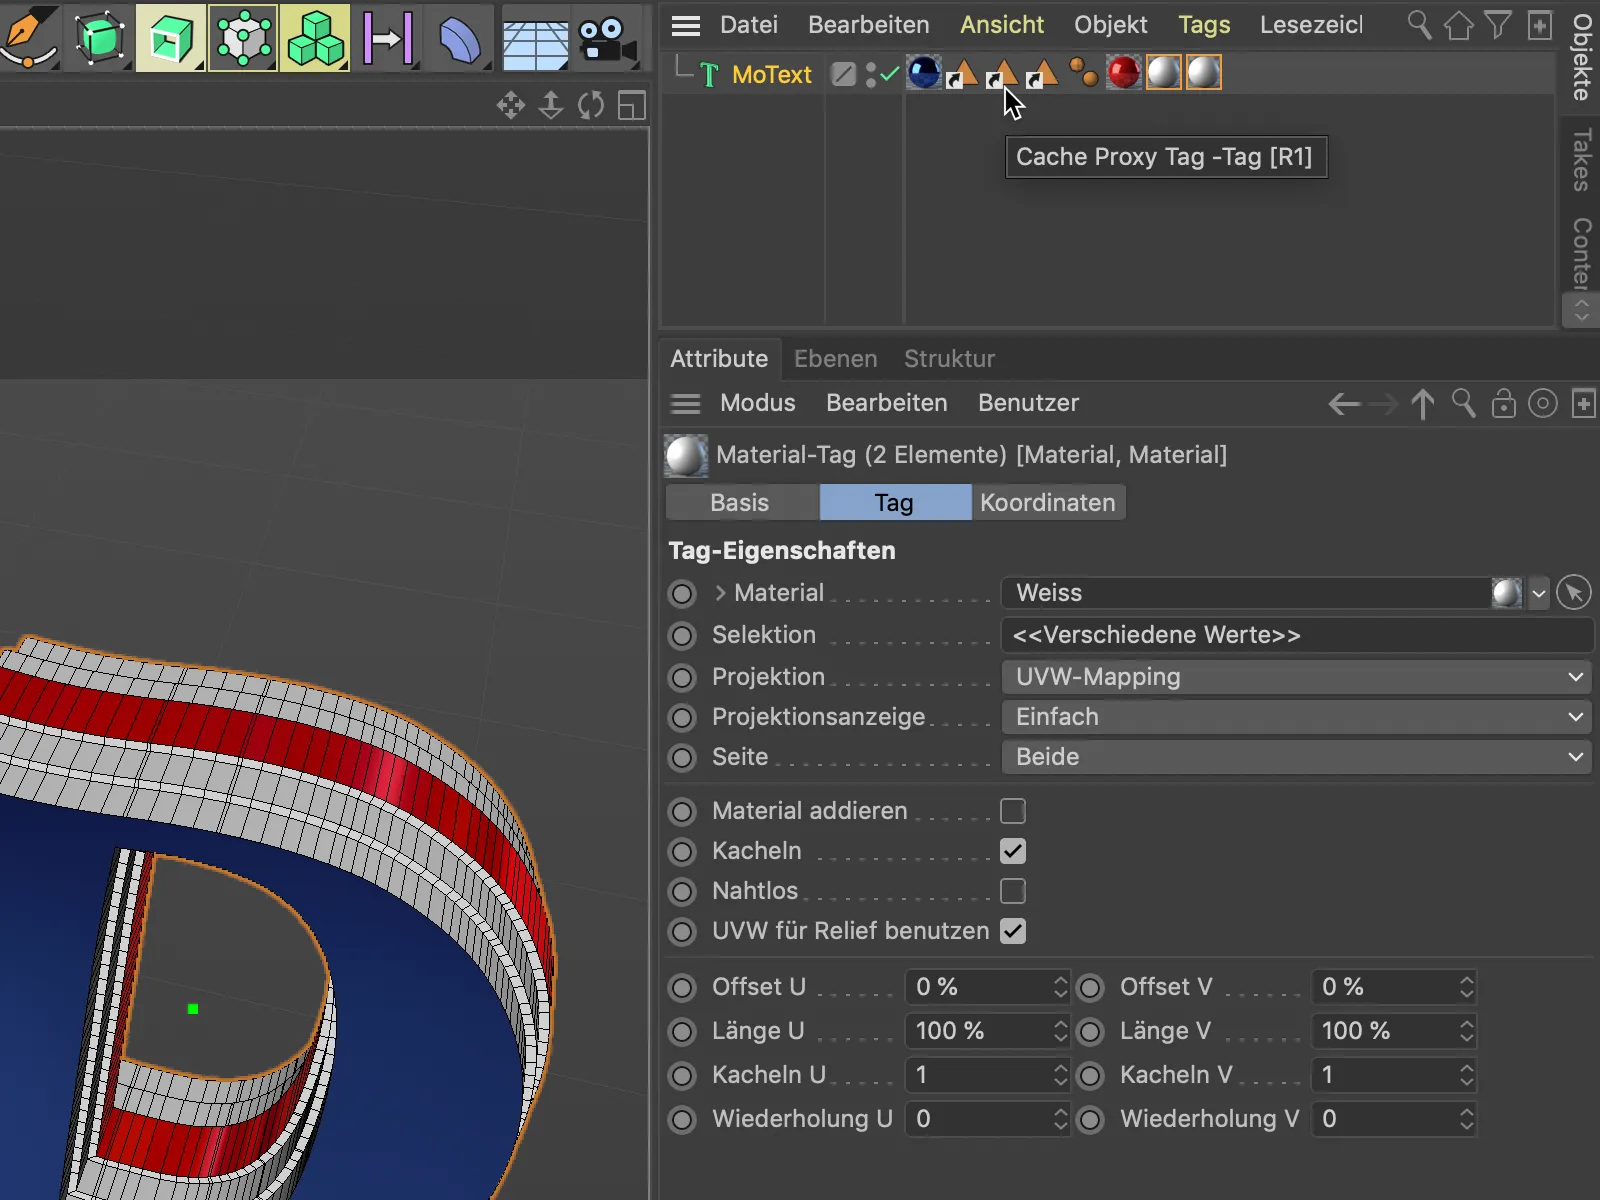Image resolution: width=1600 pixels, height=1200 pixels.
Task: Open the Projektion UVW-Mapping dropdown
Action: point(1297,677)
